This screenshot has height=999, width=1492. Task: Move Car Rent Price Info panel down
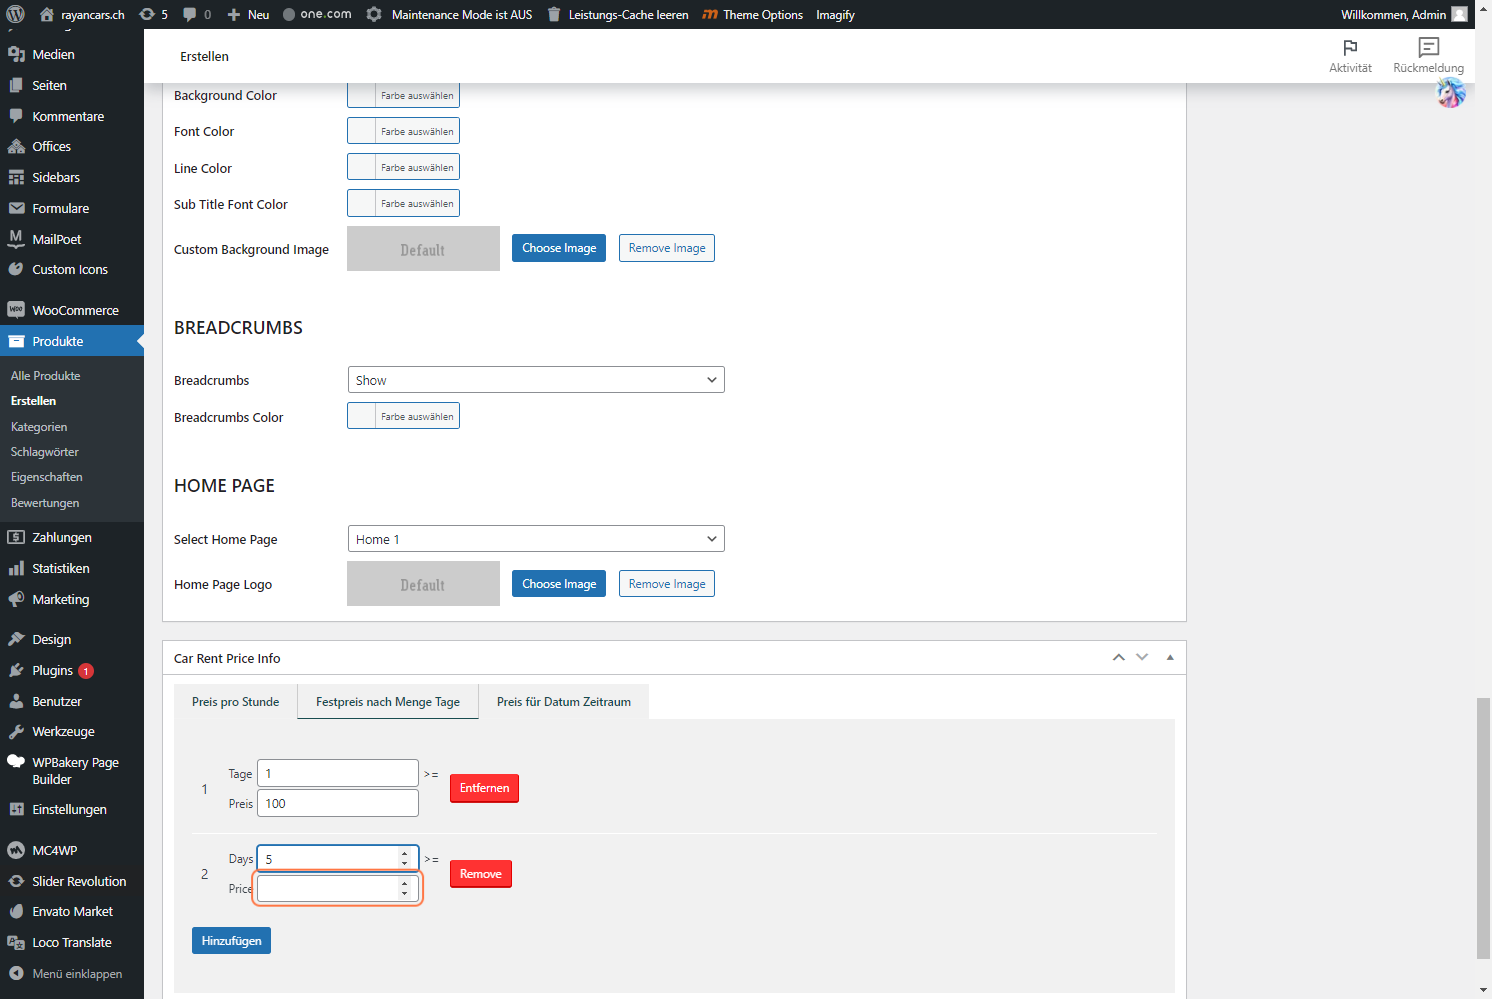point(1142,657)
